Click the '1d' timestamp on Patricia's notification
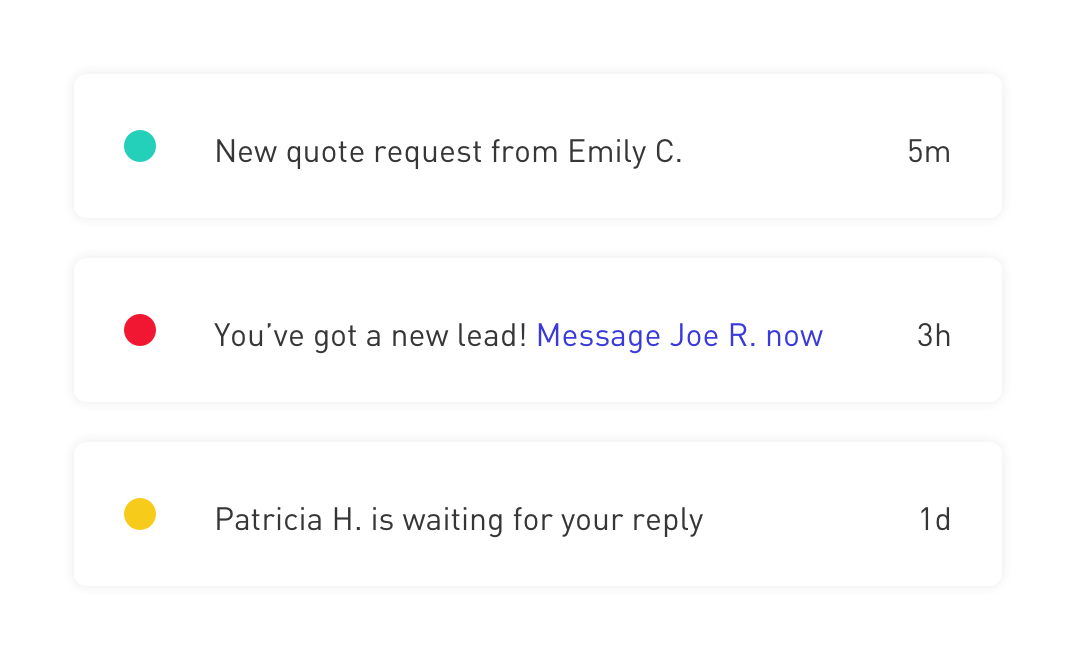The width and height of the screenshot is (1078, 660). click(936, 519)
